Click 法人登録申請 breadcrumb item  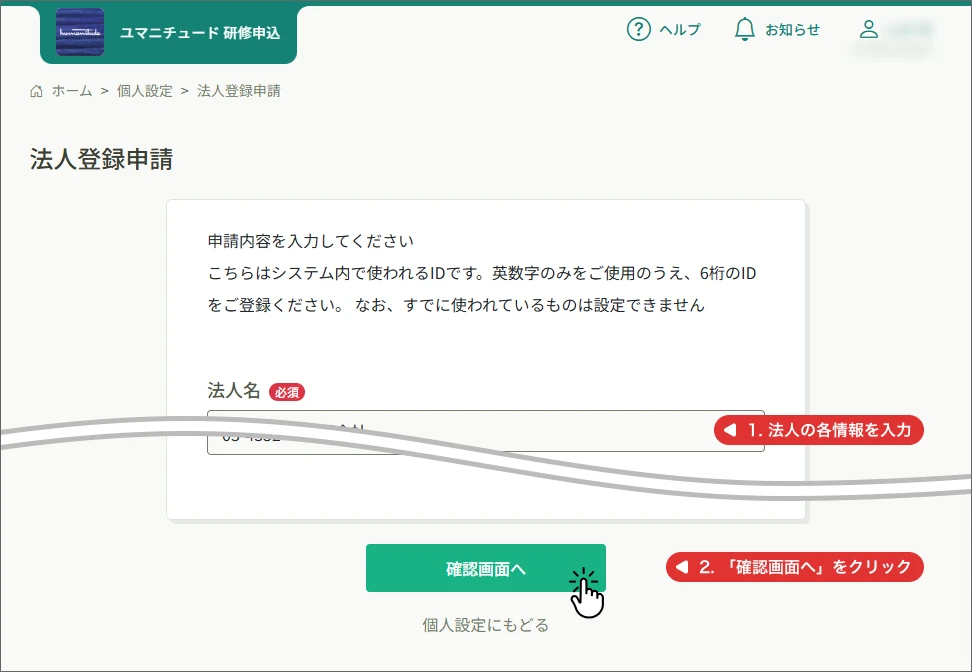click(x=239, y=91)
